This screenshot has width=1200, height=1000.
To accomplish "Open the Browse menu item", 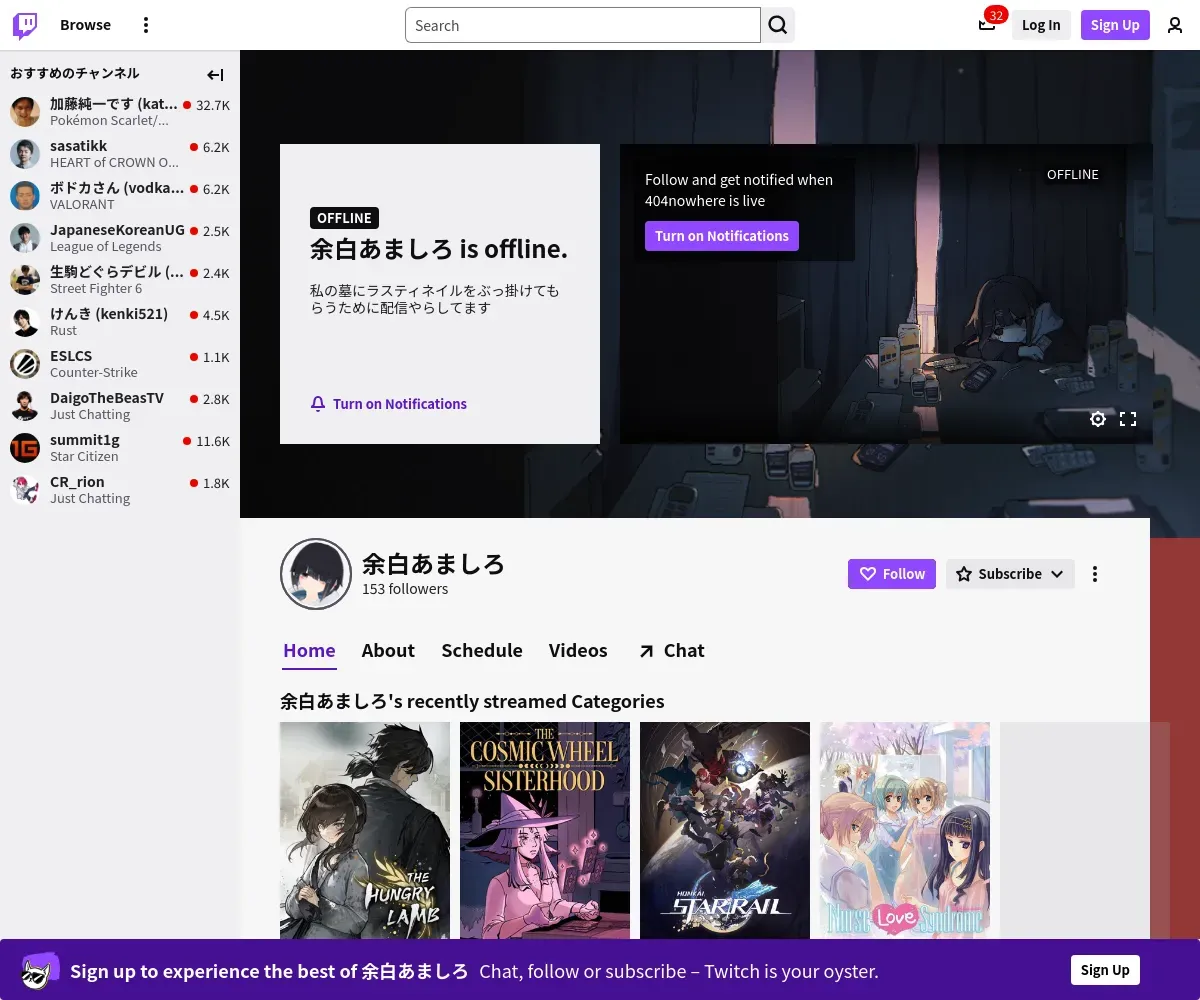I will pyautogui.click(x=85, y=25).
